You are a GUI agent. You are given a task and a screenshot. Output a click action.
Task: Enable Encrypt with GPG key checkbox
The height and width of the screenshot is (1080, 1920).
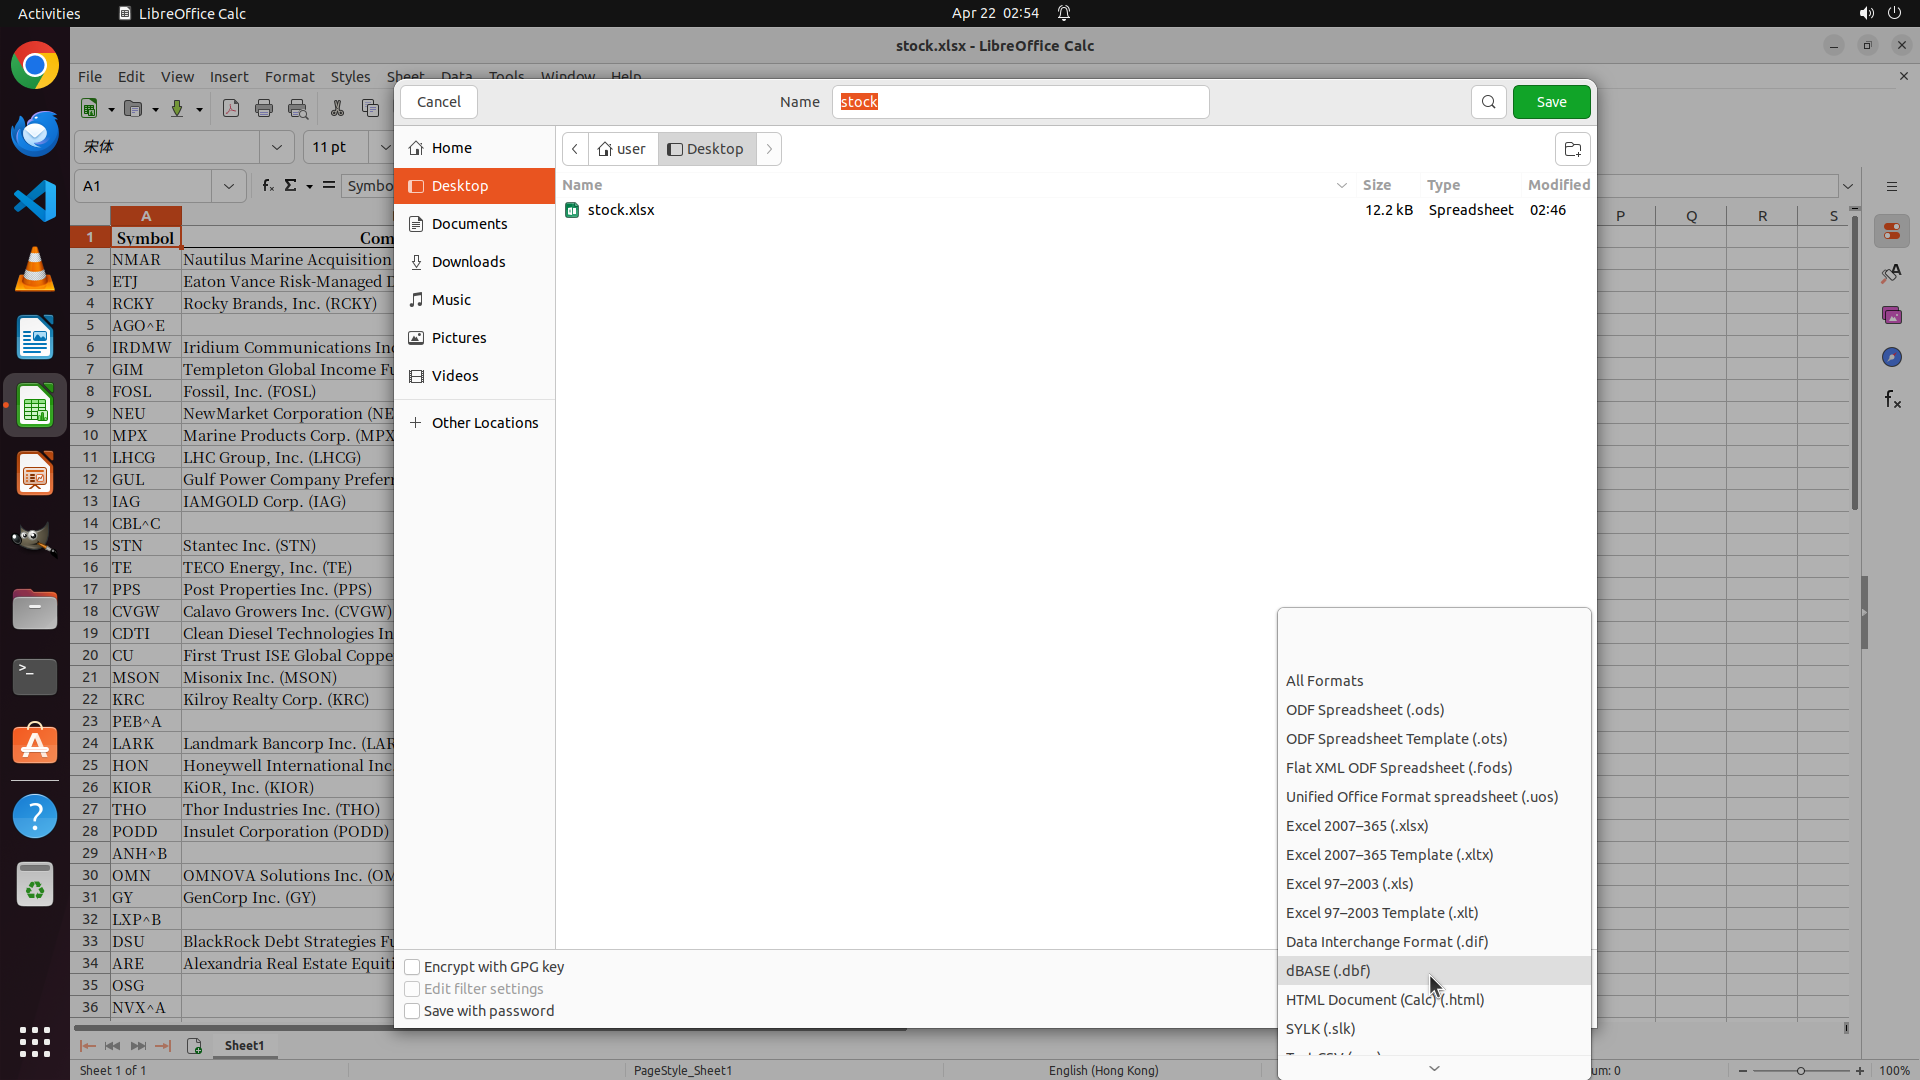pos(412,967)
